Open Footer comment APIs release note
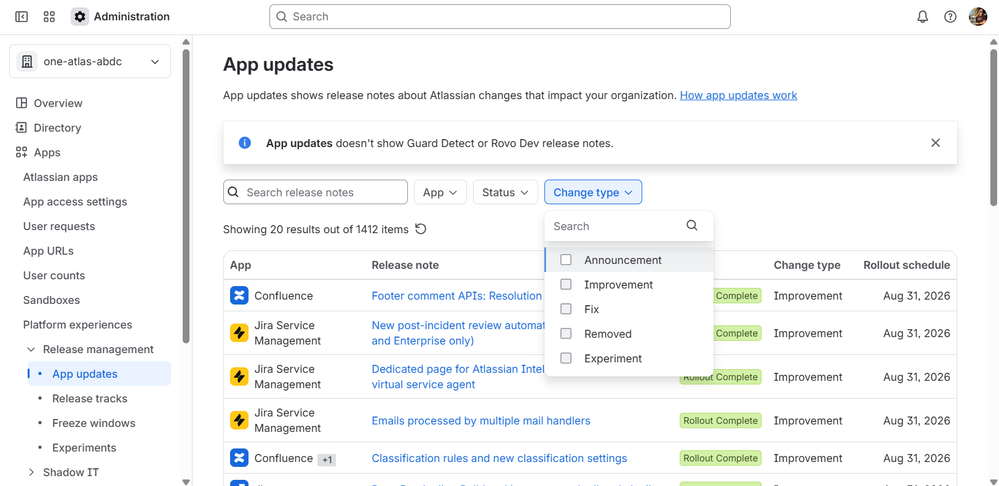Screen dimensions: 999x486 coord(457,296)
